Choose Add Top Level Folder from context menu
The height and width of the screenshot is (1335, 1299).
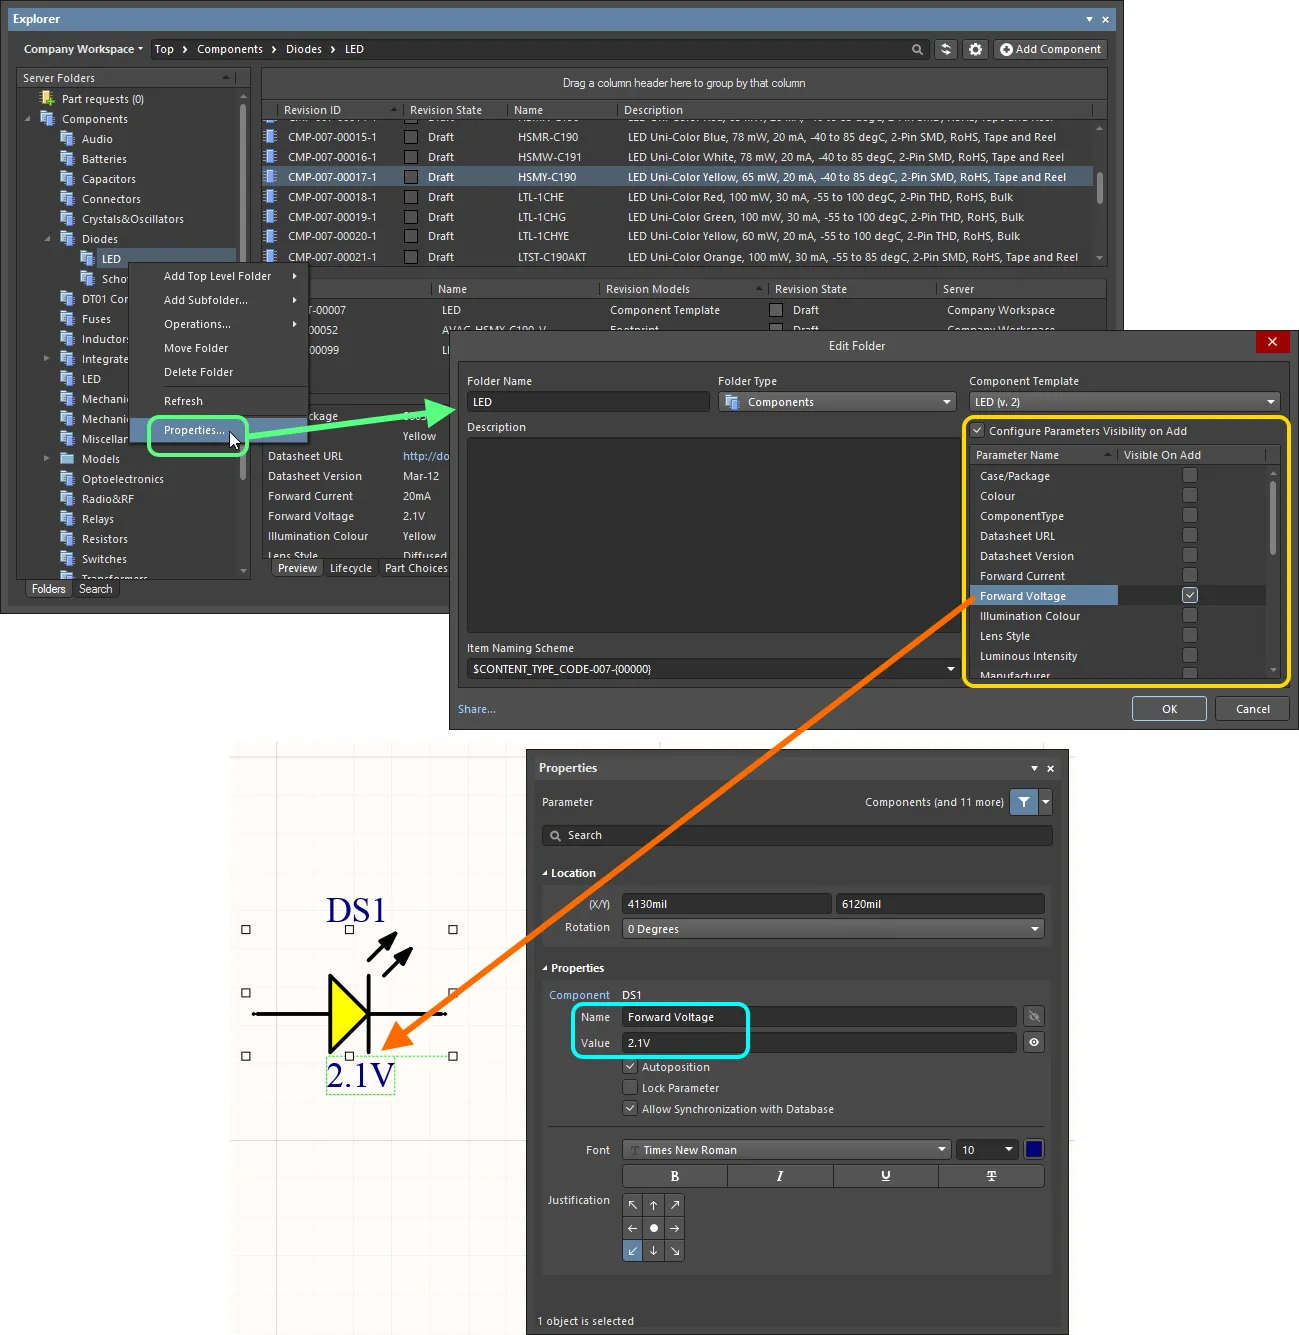click(218, 276)
